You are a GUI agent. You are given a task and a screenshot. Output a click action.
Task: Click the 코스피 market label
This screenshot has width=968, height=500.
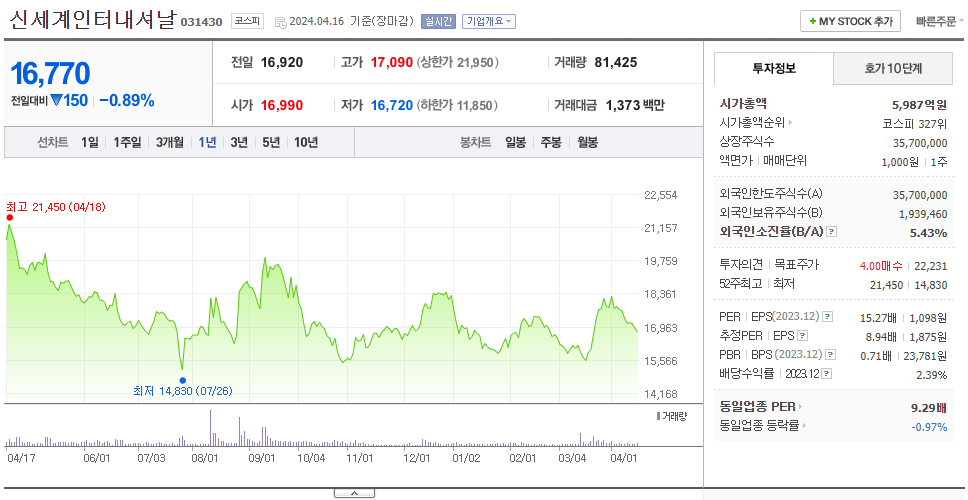pyautogui.click(x=247, y=22)
